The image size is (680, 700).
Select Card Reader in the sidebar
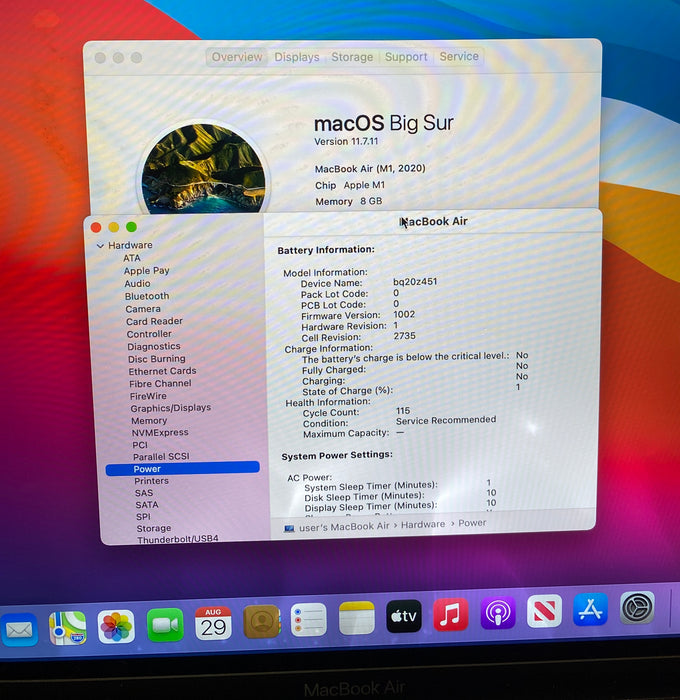154,321
